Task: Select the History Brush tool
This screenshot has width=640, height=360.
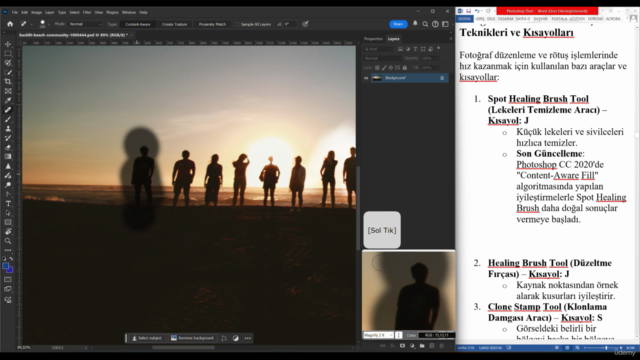Action: 8,138
